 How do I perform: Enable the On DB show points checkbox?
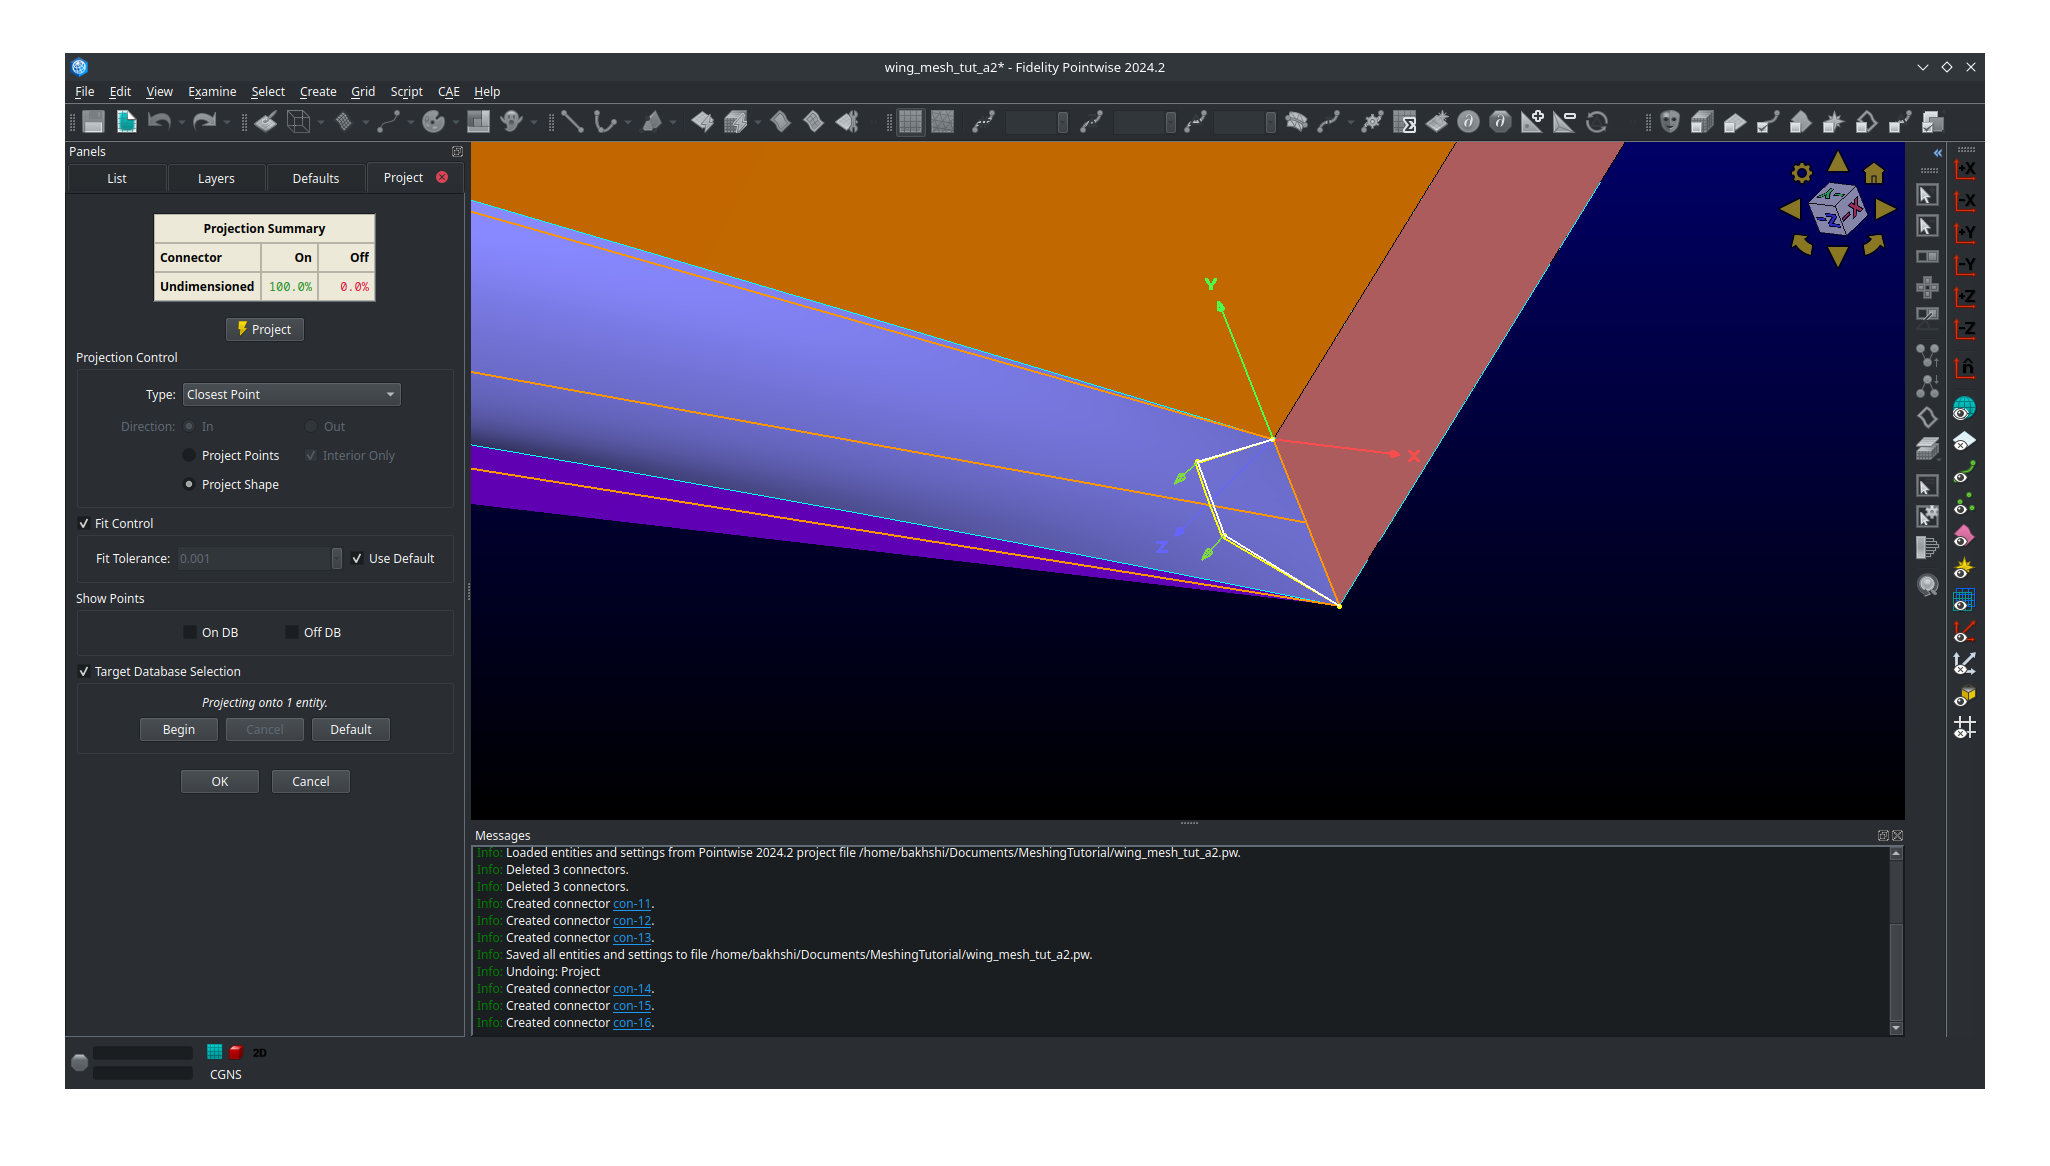pyautogui.click(x=190, y=632)
